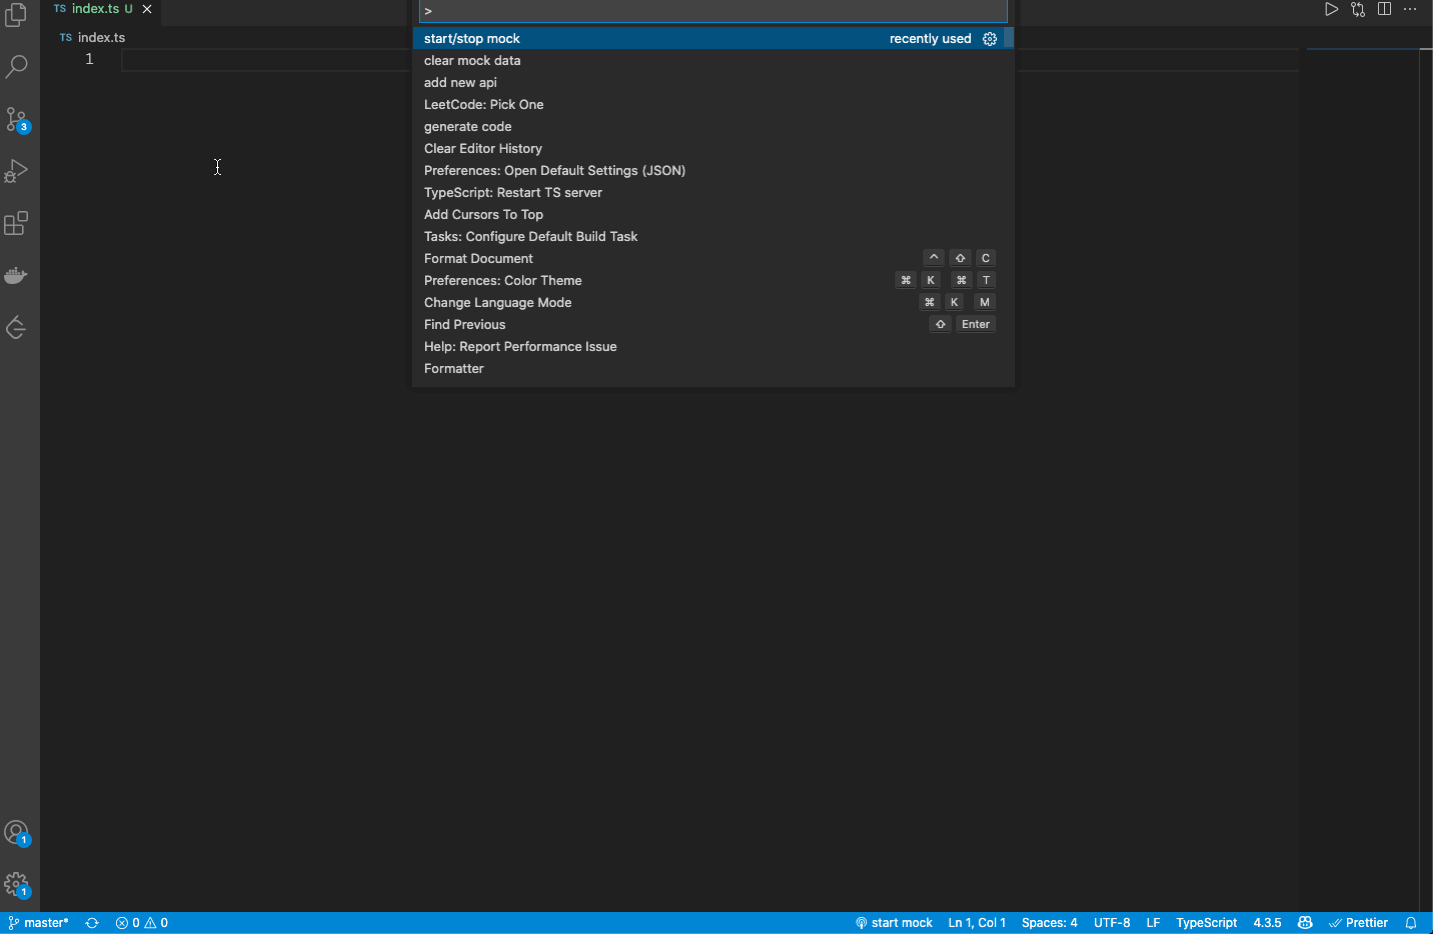Open Run and Debug view
The height and width of the screenshot is (934, 1433).
(16, 171)
